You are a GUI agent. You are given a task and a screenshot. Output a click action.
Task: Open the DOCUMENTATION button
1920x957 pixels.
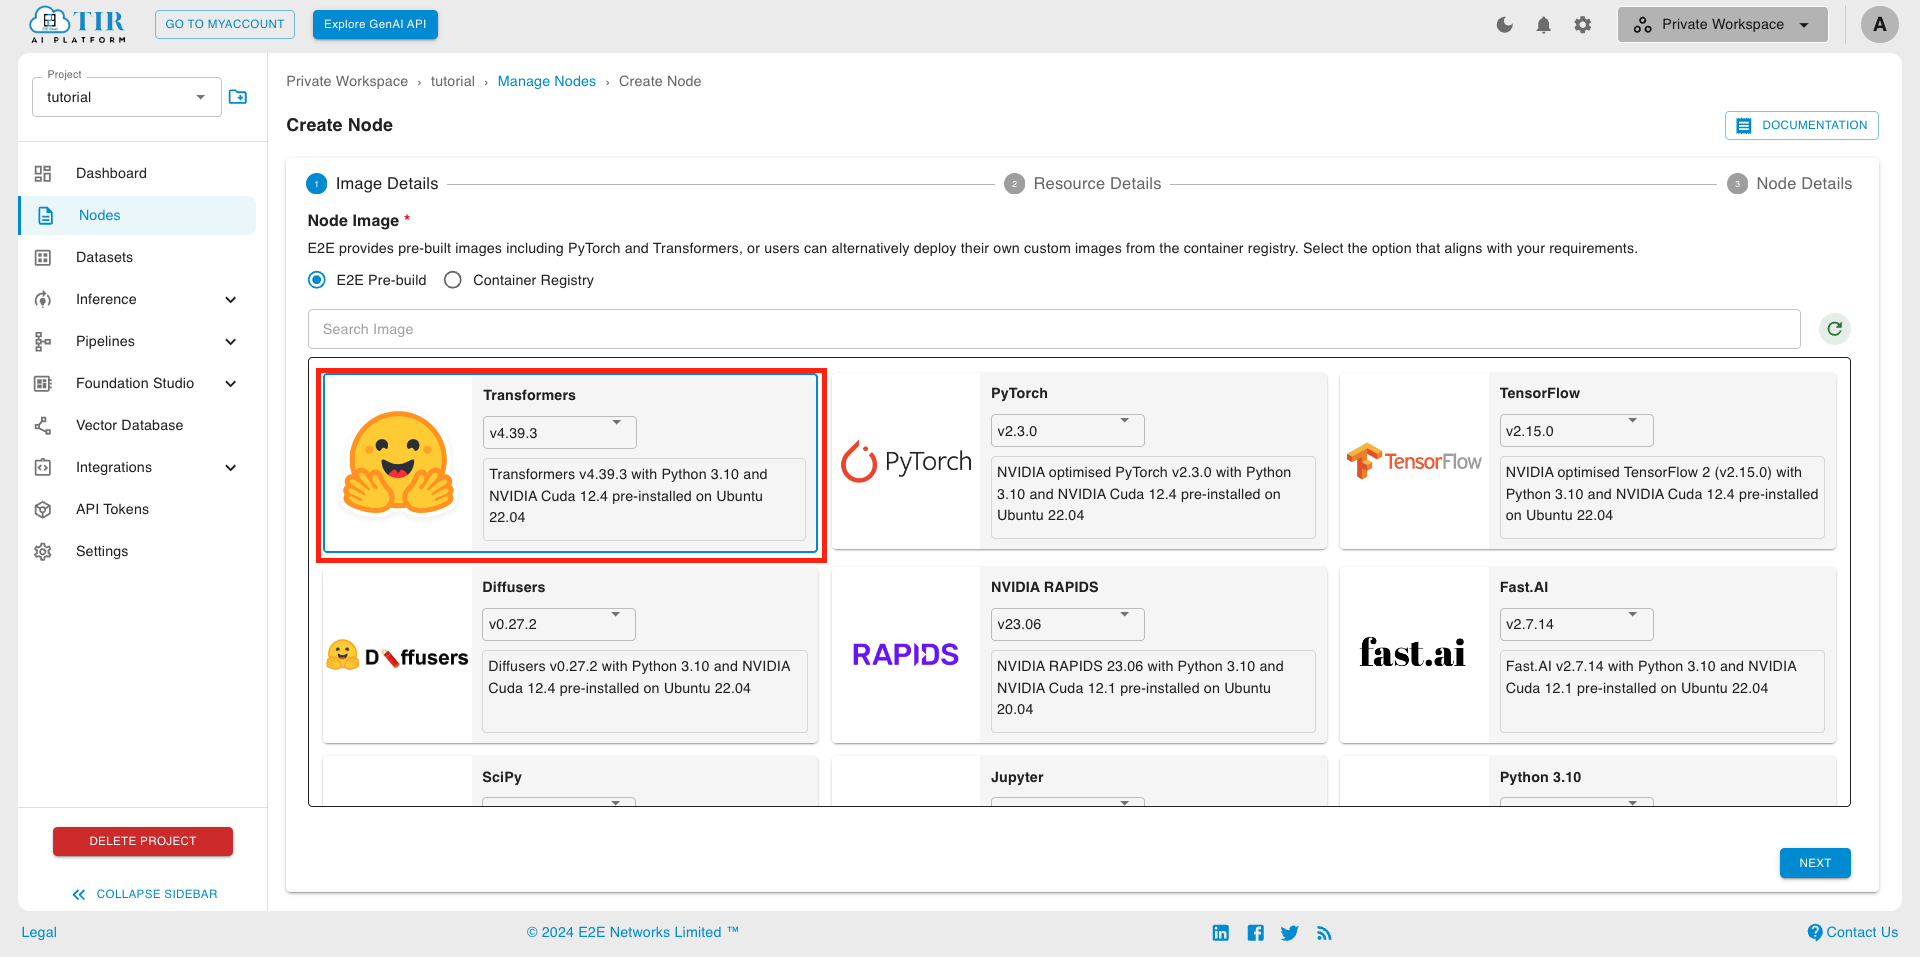(1802, 125)
